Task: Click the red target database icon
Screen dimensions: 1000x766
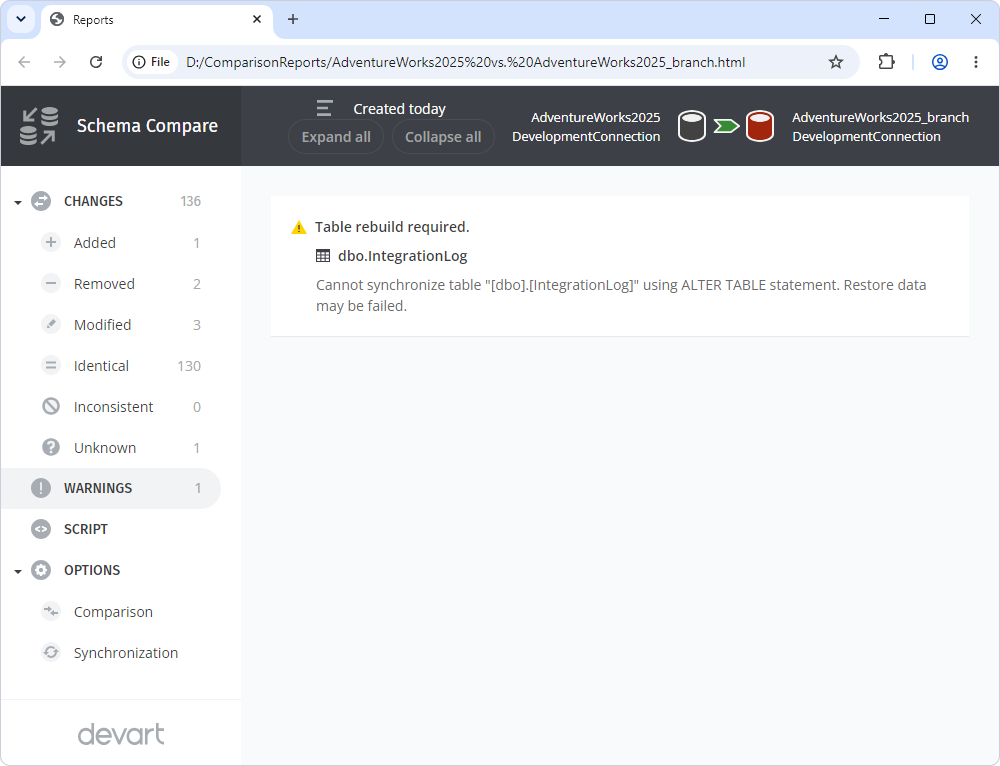Action: point(760,126)
